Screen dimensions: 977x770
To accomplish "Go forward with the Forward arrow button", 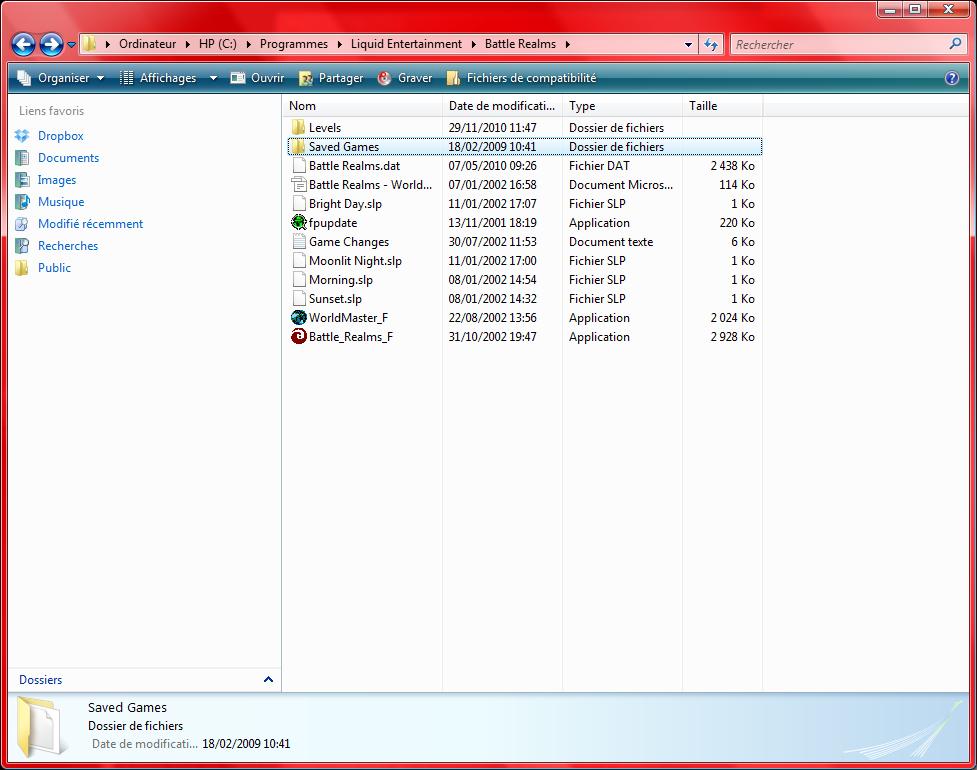I will coord(51,44).
